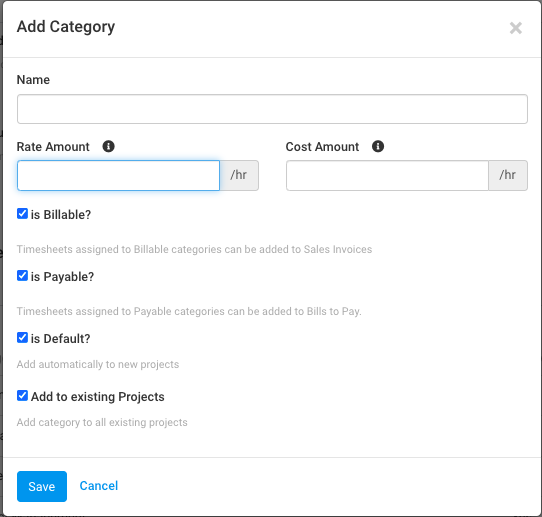This screenshot has height=517, width=542.
Task: Click the /hr suffix of Cost Amount
Action: [x=508, y=176]
